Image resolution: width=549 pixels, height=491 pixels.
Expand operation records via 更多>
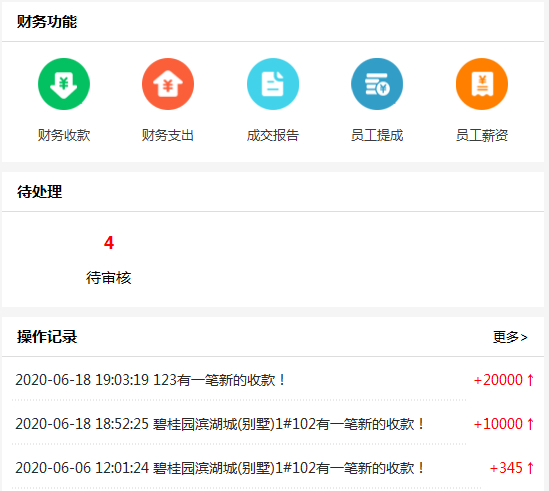click(510, 337)
